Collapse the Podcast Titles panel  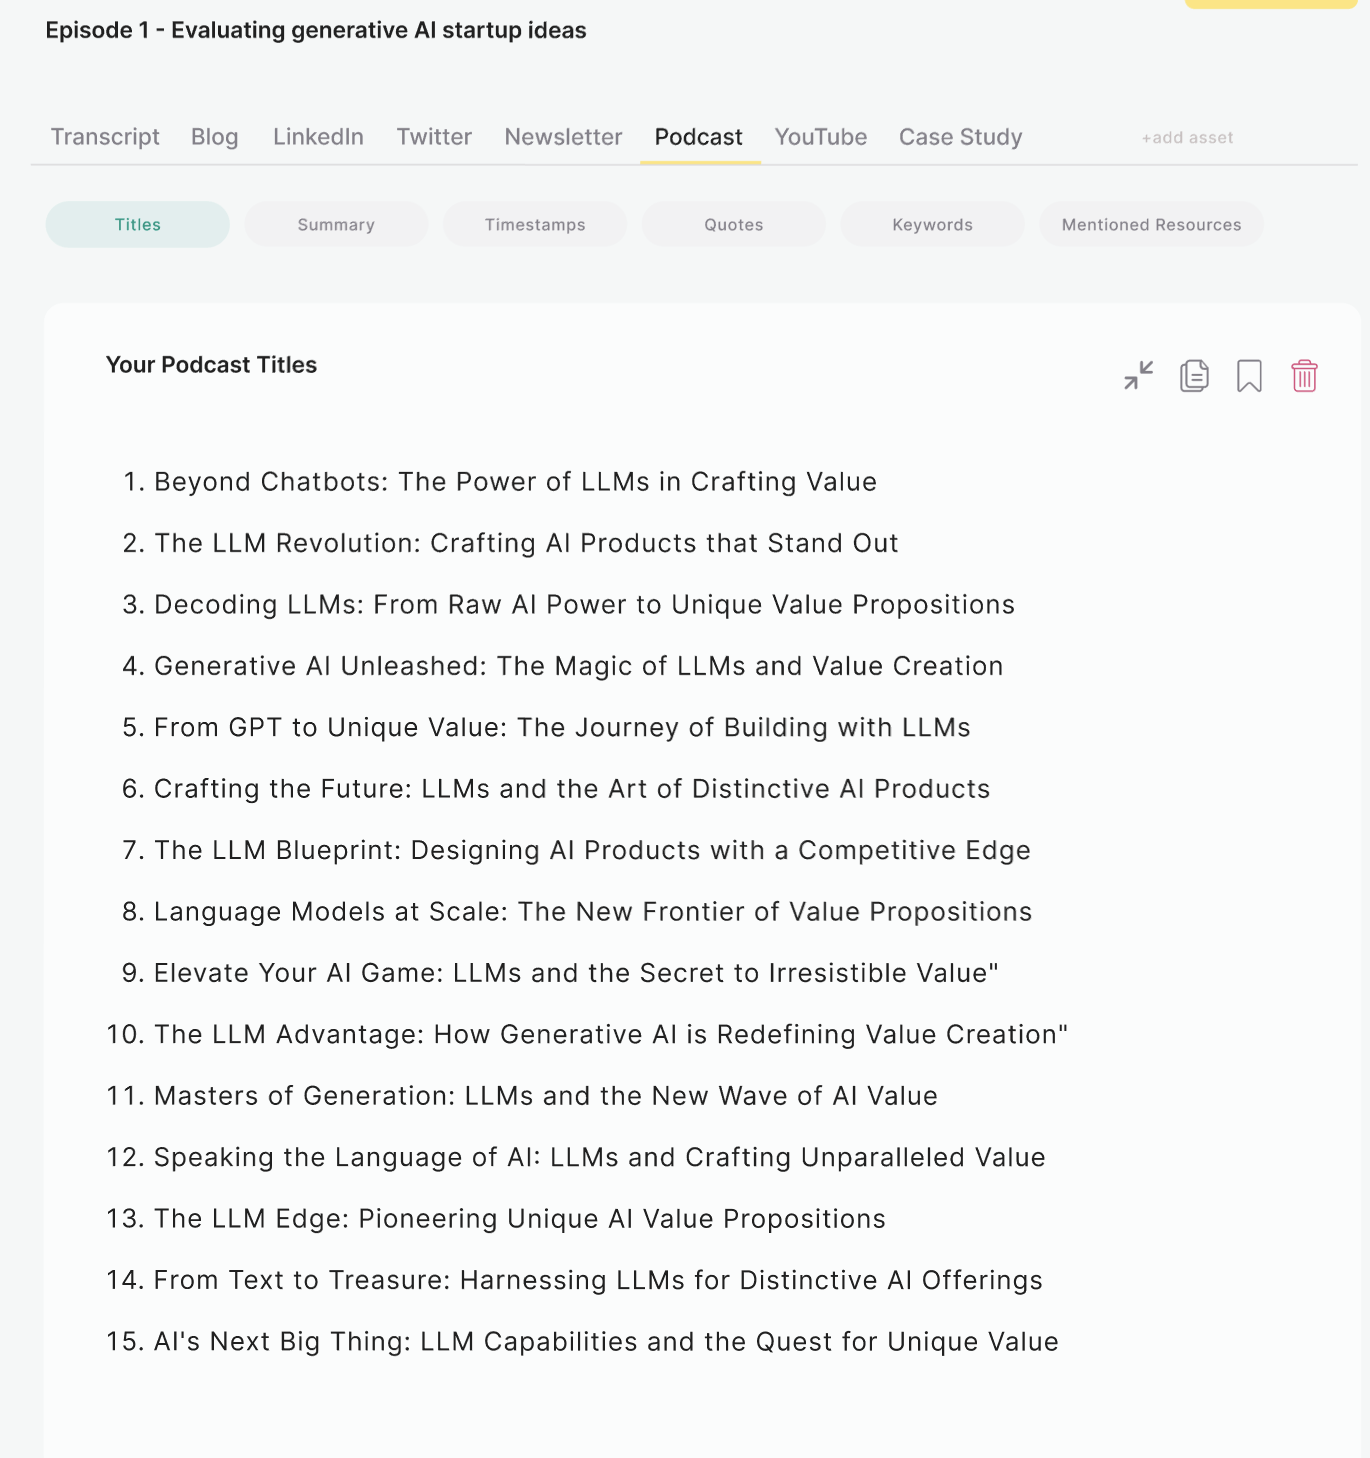click(1138, 376)
